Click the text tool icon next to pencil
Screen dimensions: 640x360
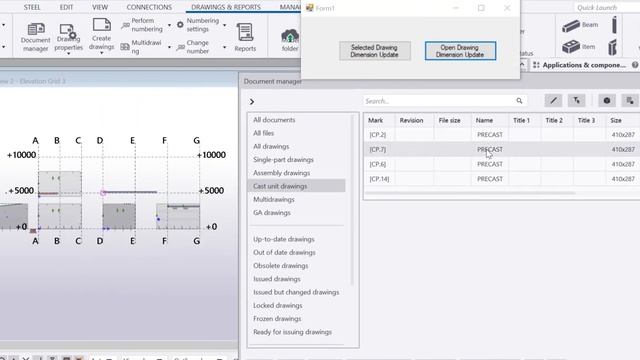point(576,100)
